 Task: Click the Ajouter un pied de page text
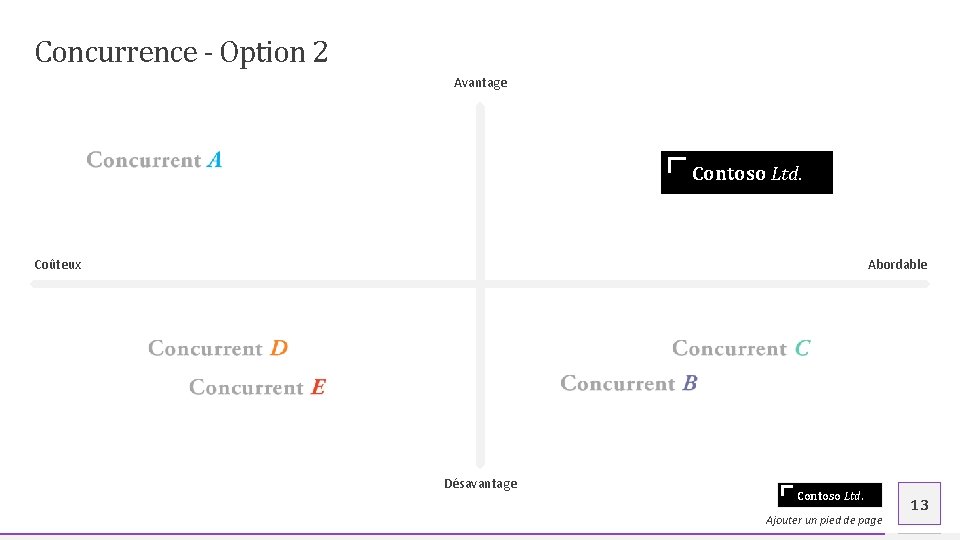tap(824, 520)
